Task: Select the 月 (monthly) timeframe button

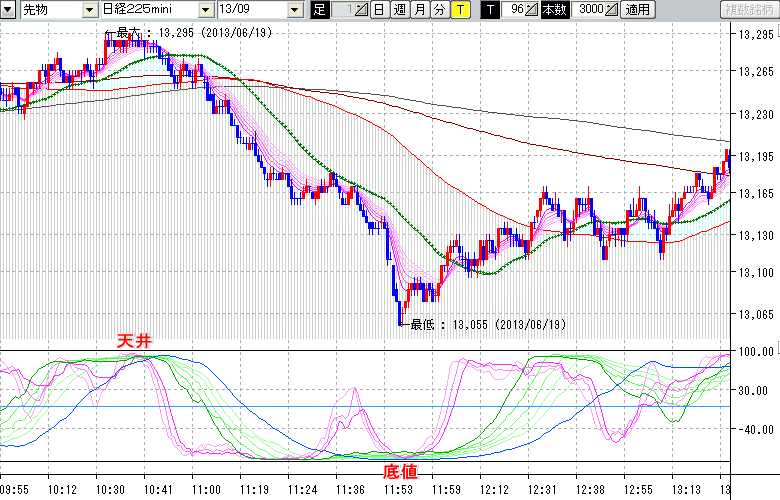Action: (x=419, y=10)
